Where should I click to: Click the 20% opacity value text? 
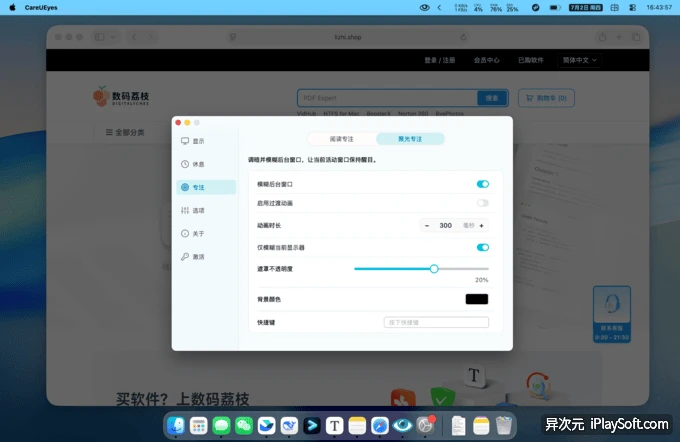click(481, 280)
